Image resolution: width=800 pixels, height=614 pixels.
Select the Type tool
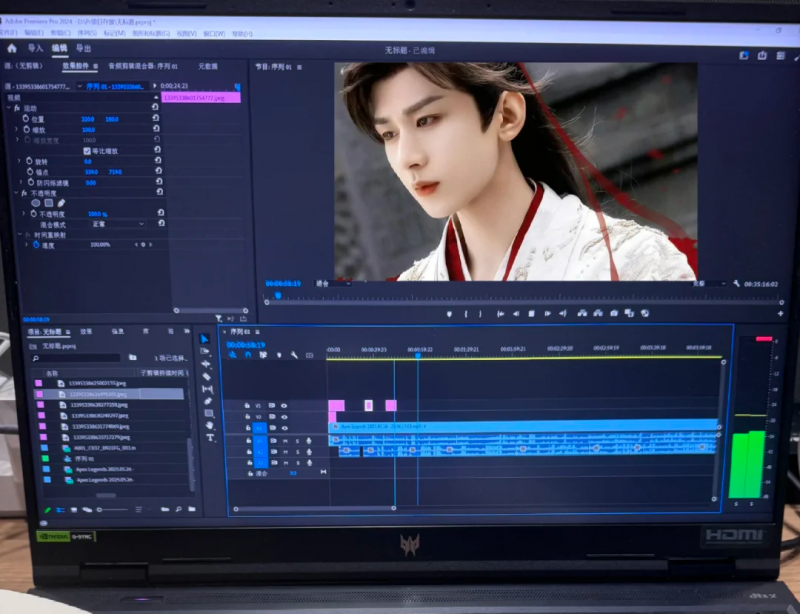[210, 438]
